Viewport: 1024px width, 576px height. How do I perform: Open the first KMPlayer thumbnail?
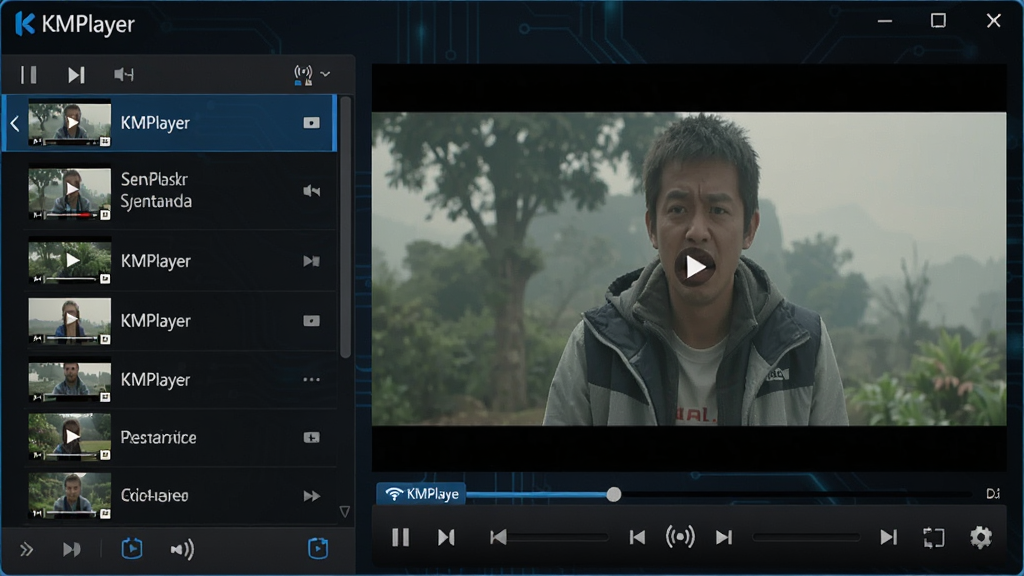[69, 123]
